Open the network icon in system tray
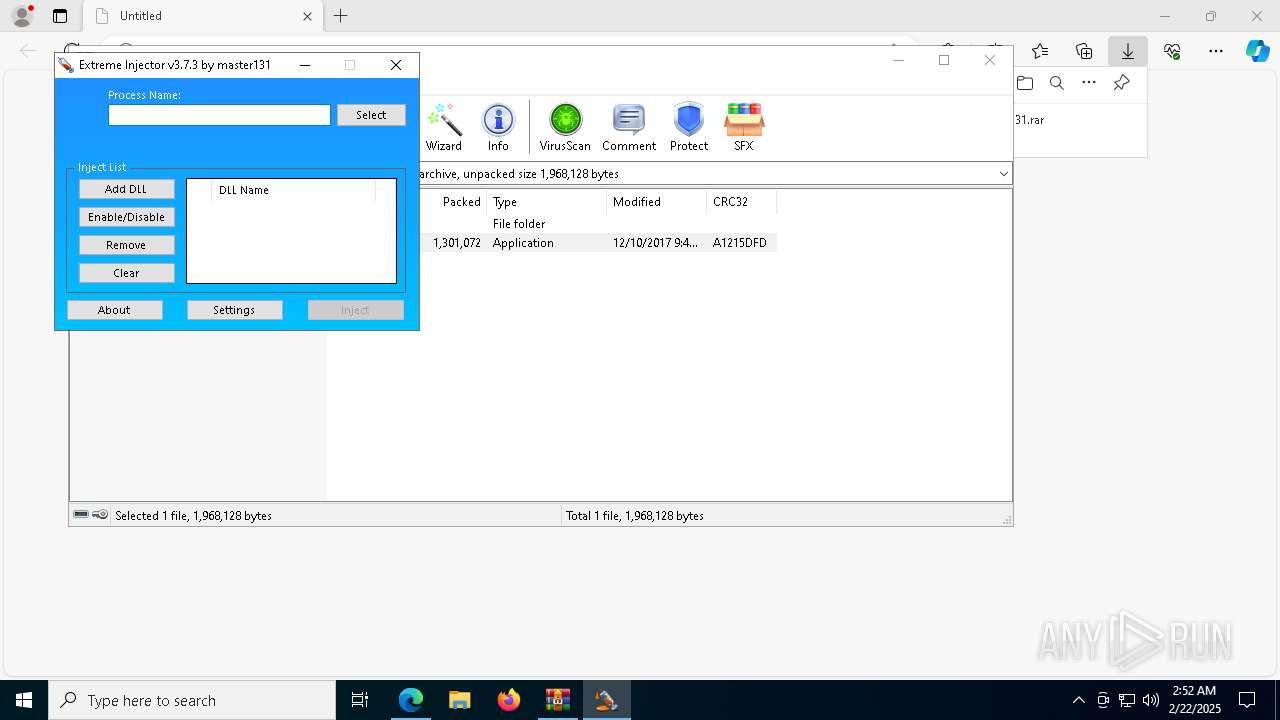Screen dimensions: 1280x720 [x=1127, y=700]
